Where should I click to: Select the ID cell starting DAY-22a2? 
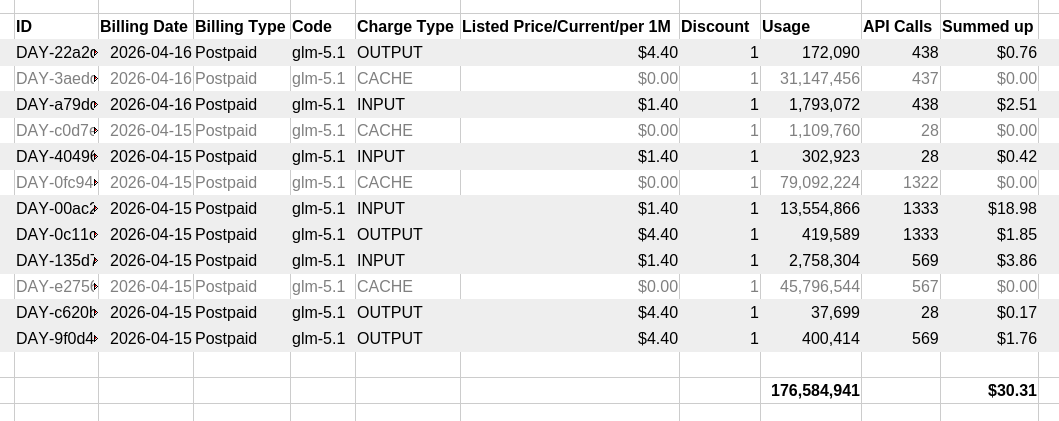coord(55,53)
